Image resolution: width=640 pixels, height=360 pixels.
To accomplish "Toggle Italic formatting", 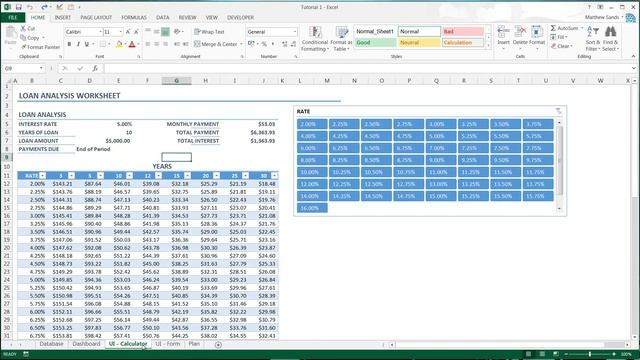I will (x=78, y=44).
